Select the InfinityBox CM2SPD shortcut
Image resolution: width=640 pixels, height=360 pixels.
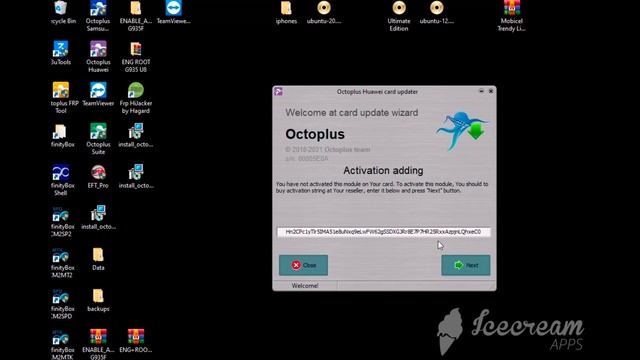point(62,304)
